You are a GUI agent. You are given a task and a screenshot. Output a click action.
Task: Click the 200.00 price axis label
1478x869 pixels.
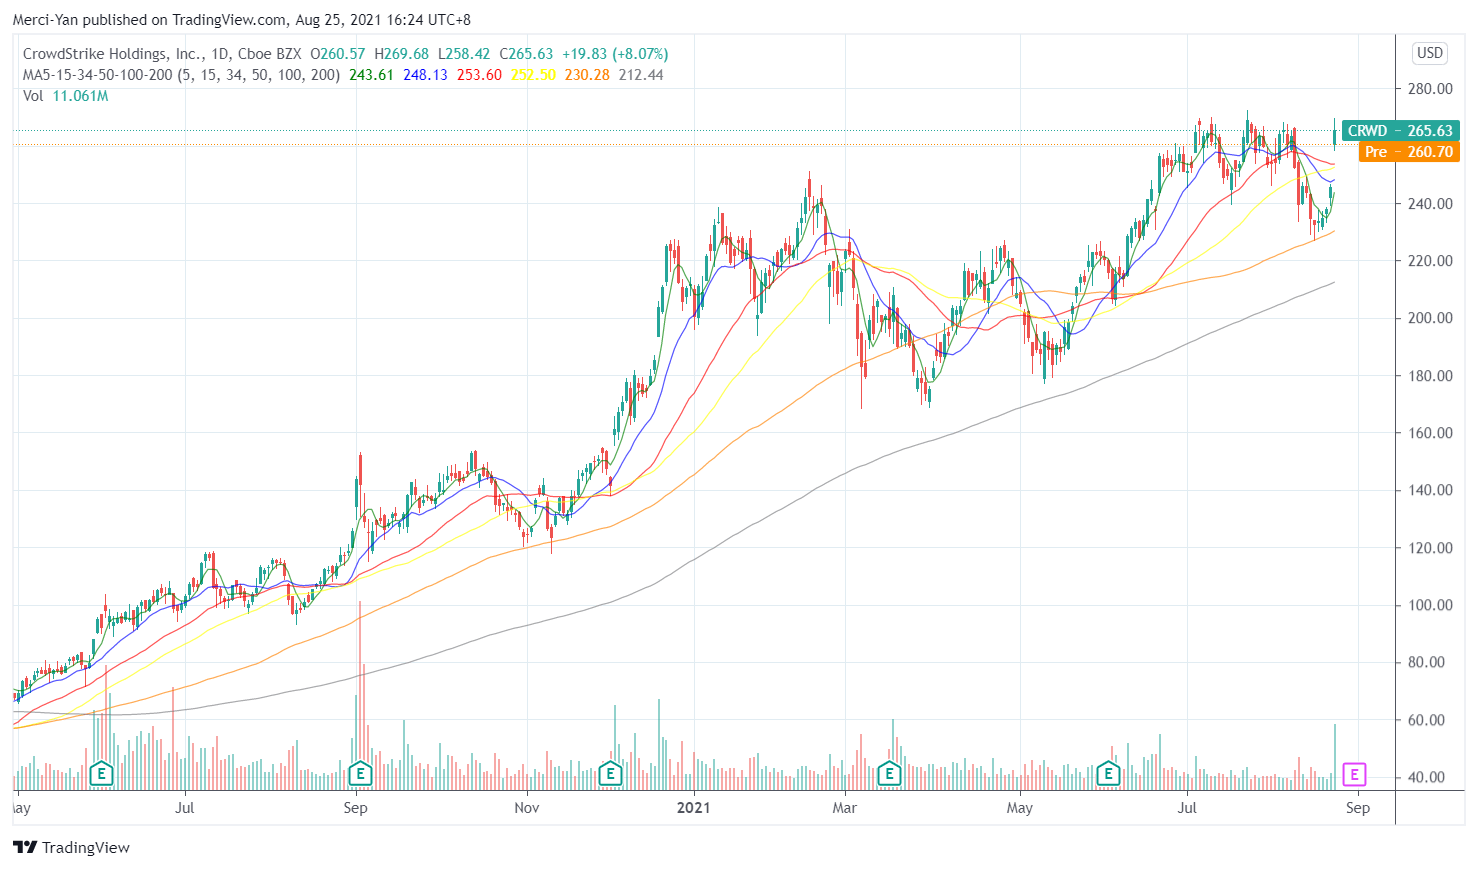coord(1430,318)
